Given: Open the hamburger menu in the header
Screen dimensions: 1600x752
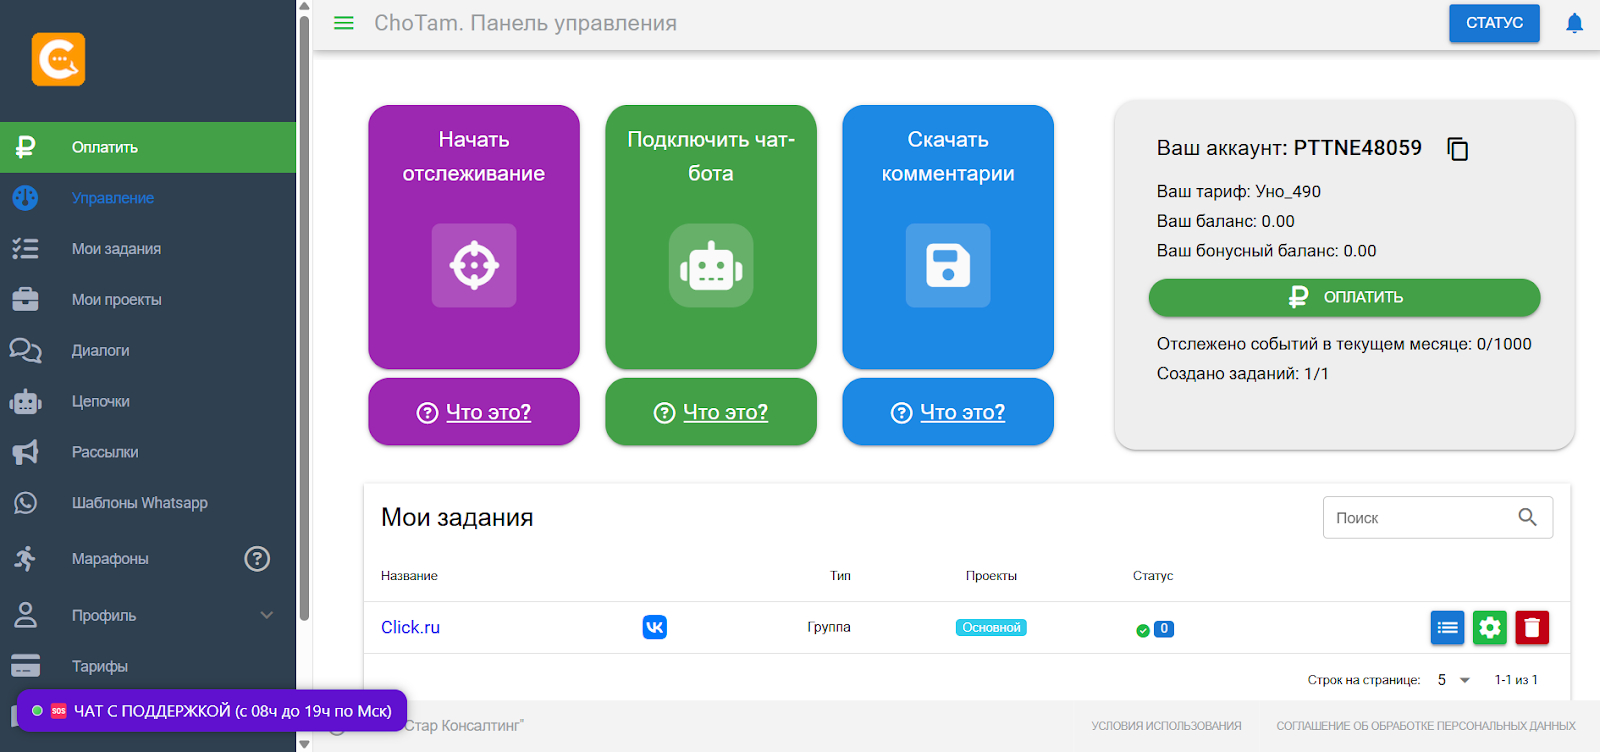Looking at the screenshot, I should (x=343, y=23).
